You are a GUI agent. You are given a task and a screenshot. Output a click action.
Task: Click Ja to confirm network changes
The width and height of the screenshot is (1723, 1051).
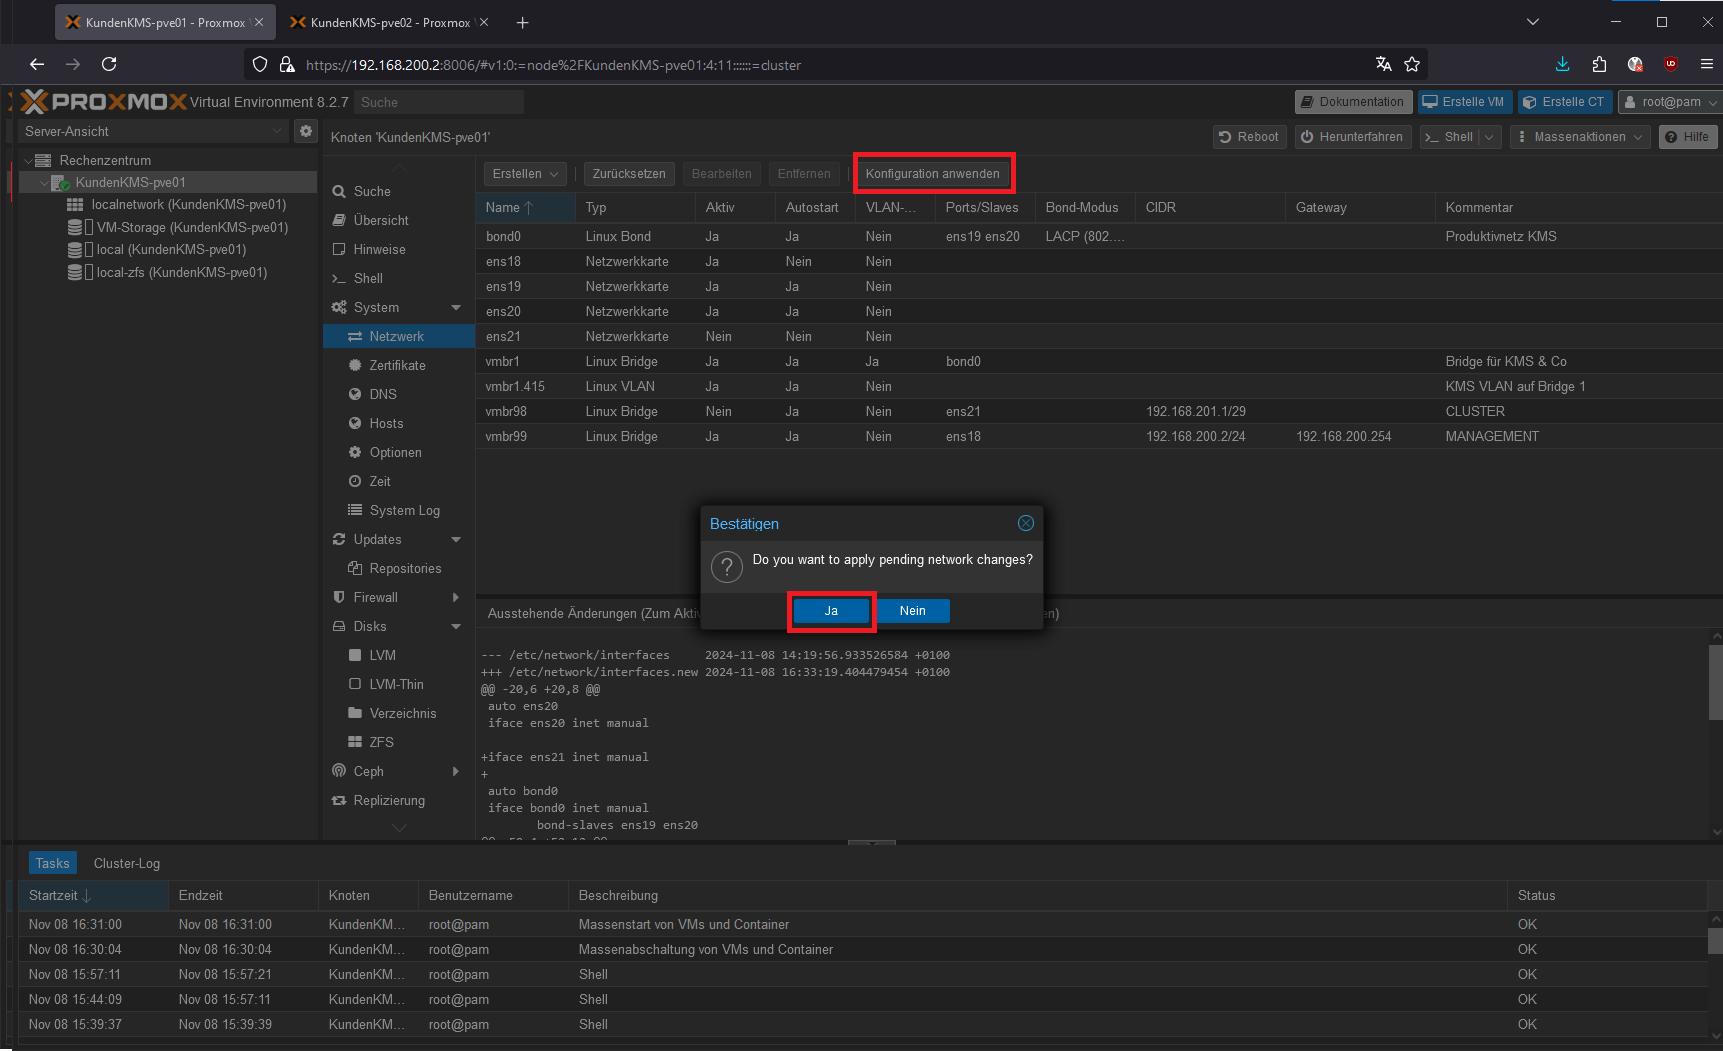coord(831,611)
